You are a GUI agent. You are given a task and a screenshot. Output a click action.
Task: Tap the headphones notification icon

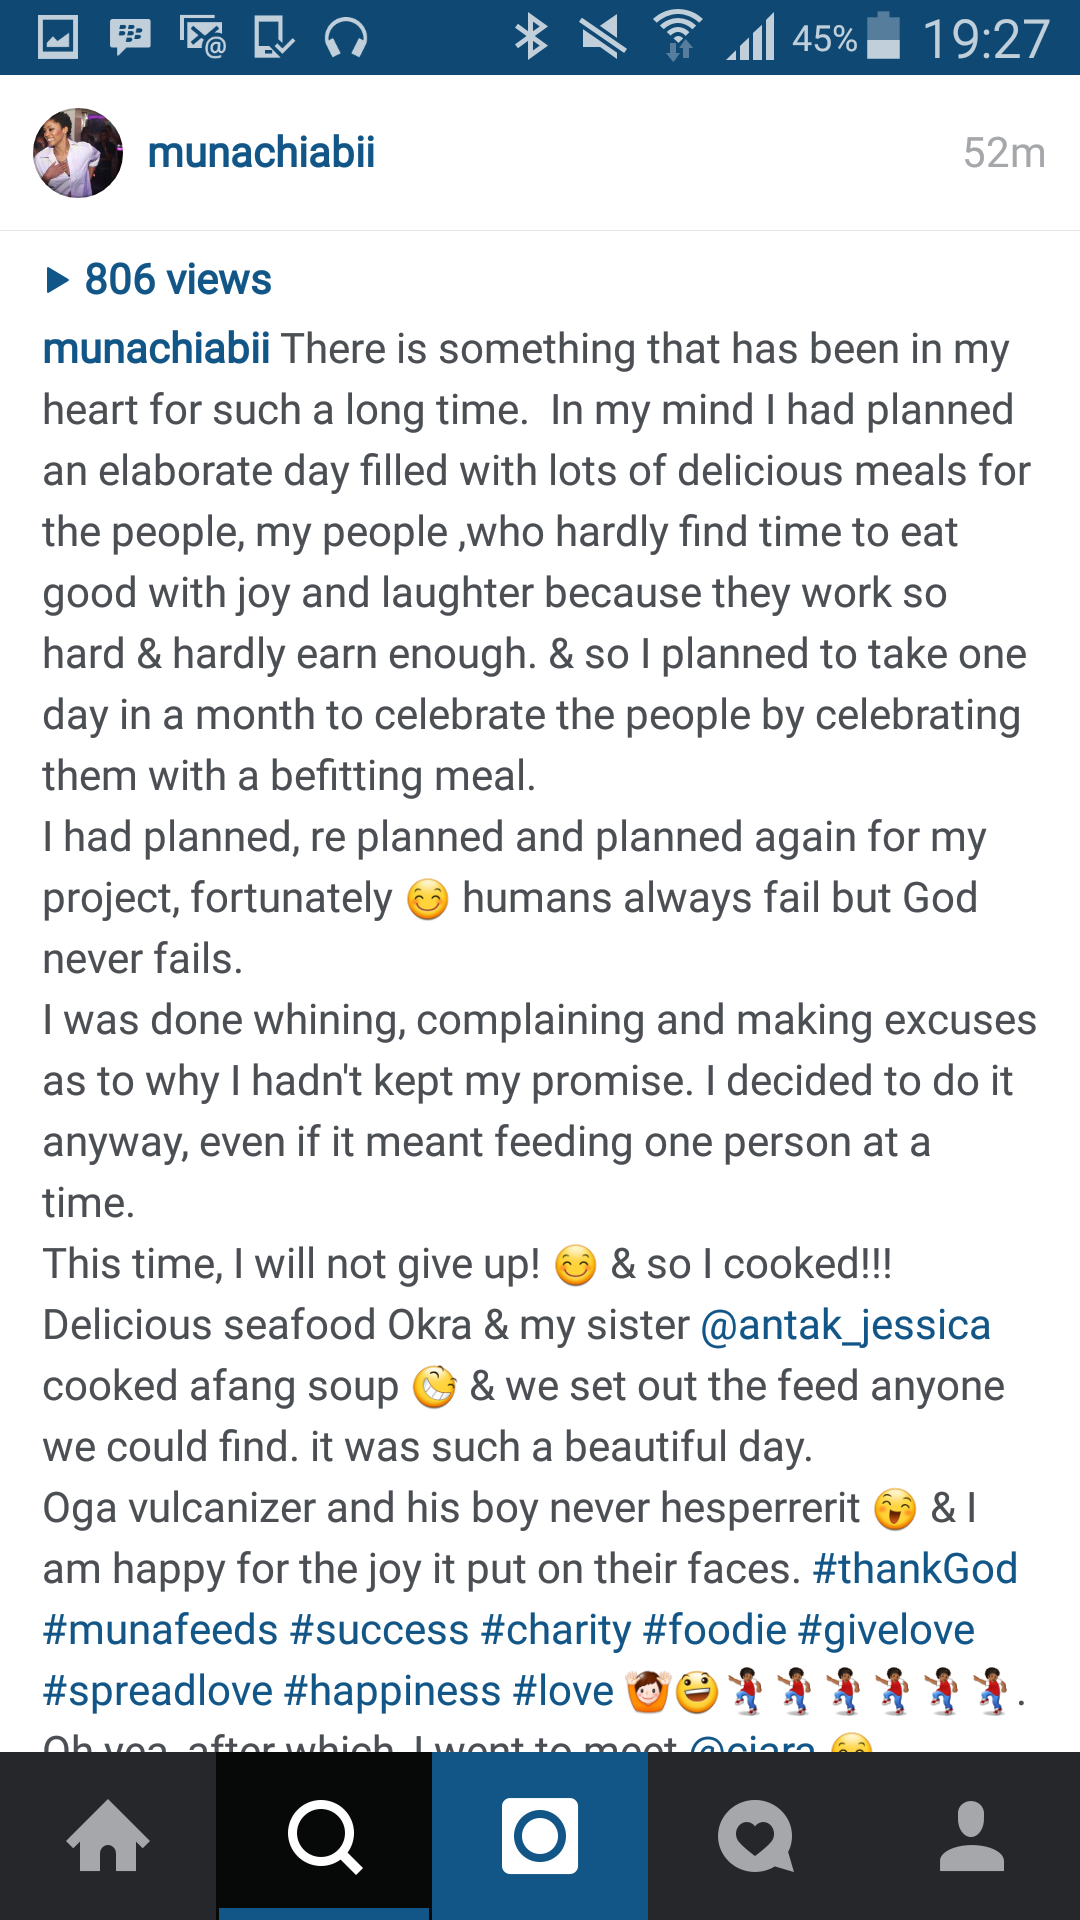pos(346,38)
